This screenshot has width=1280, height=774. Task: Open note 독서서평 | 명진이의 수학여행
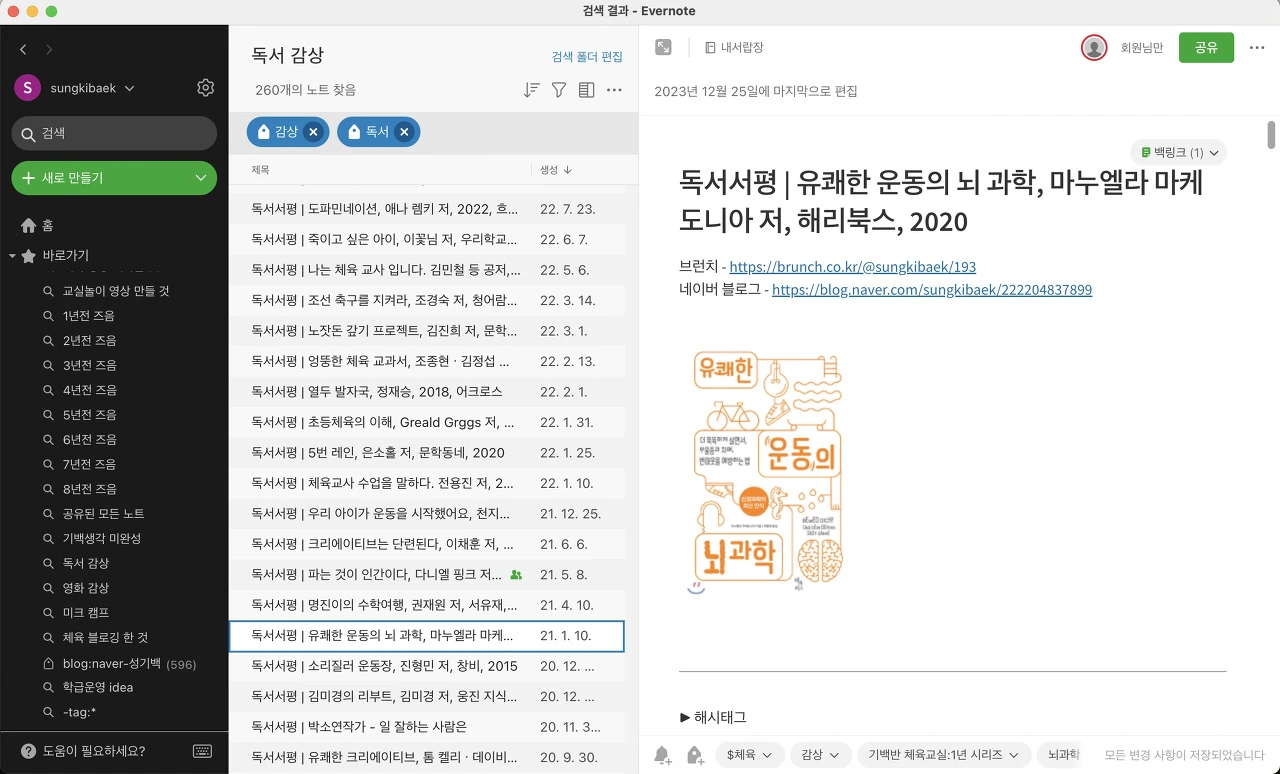(x=427, y=605)
